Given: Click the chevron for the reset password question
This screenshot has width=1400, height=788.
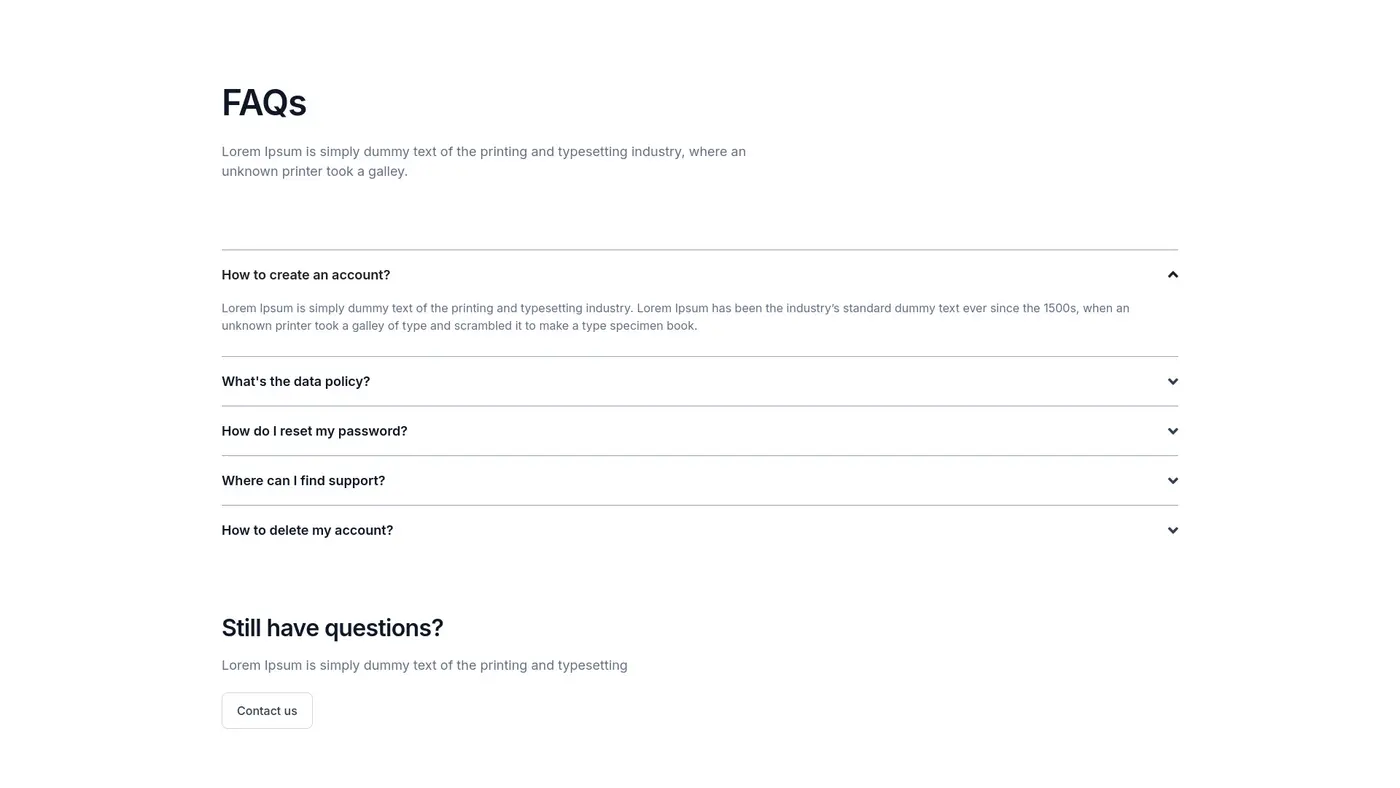Looking at the screenshot, I should (x=1172, y=431).
